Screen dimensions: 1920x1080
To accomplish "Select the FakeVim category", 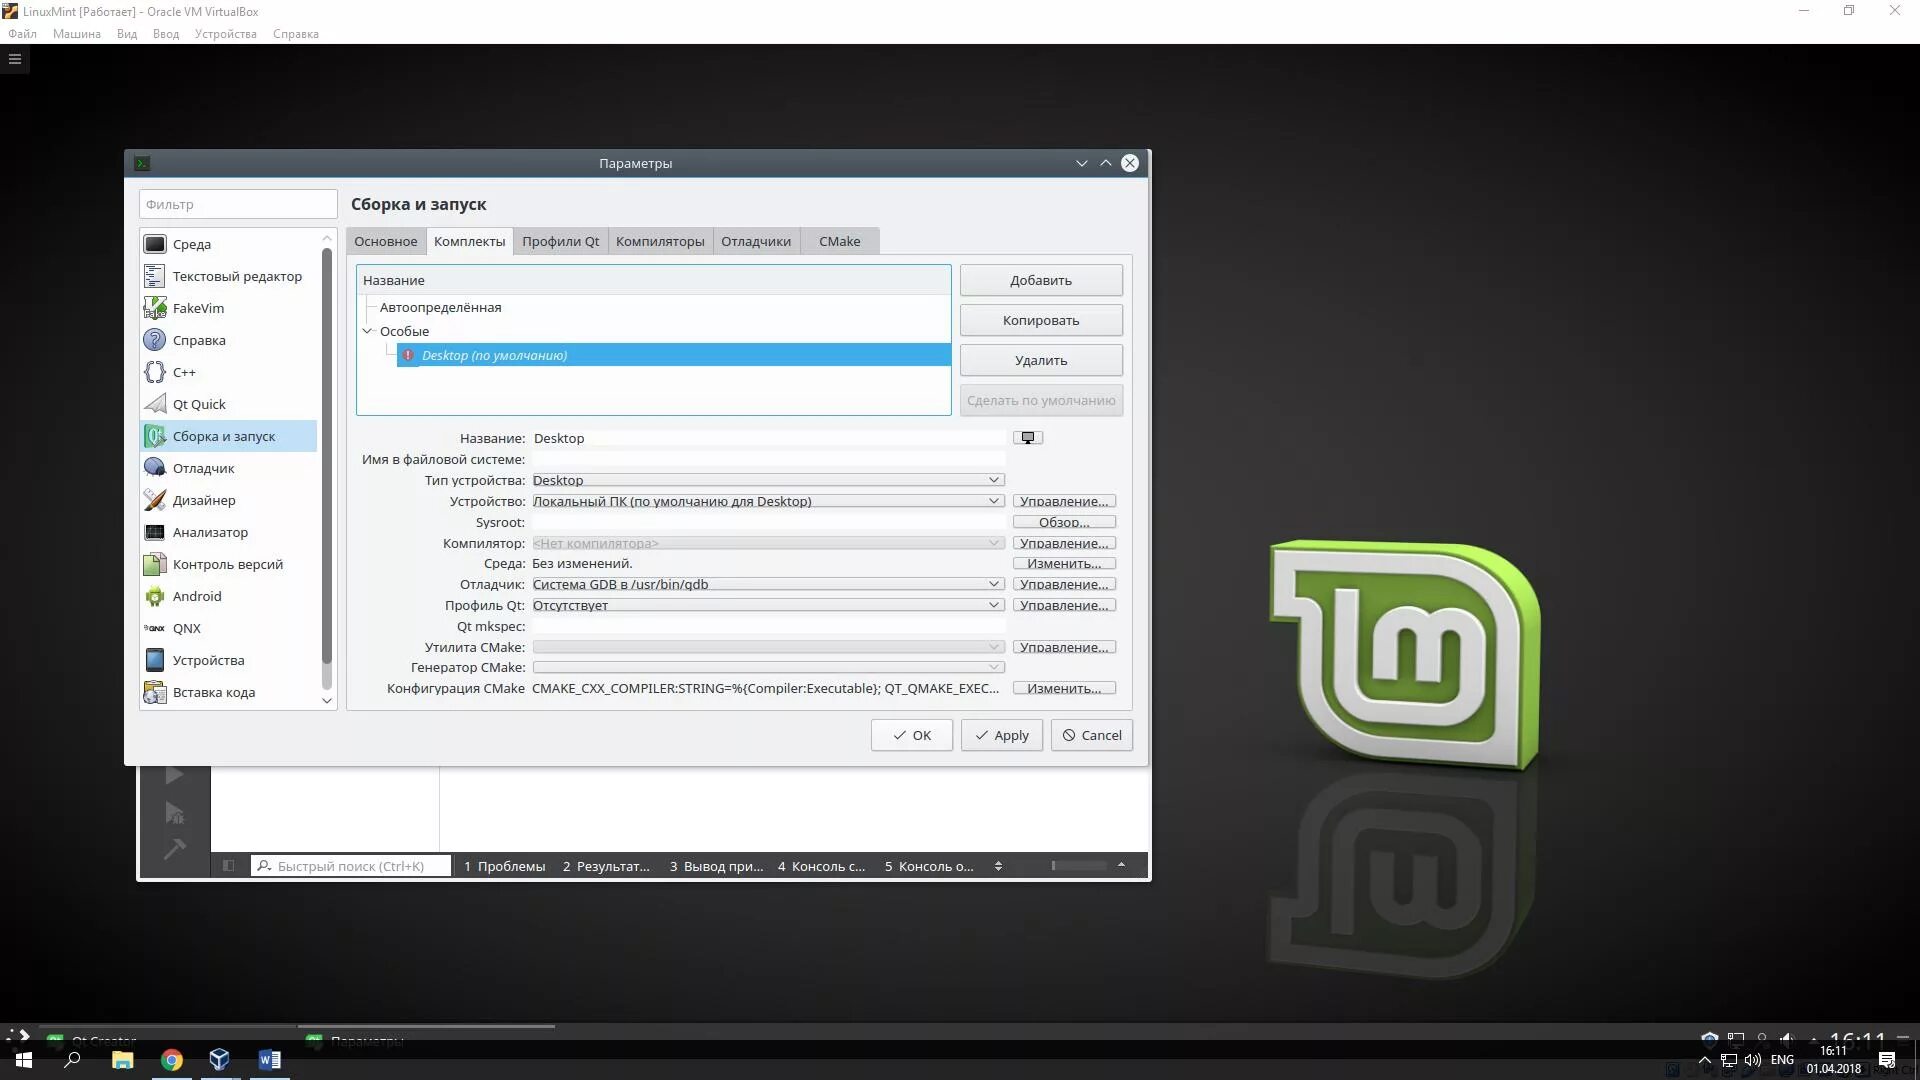I will 229,308.
